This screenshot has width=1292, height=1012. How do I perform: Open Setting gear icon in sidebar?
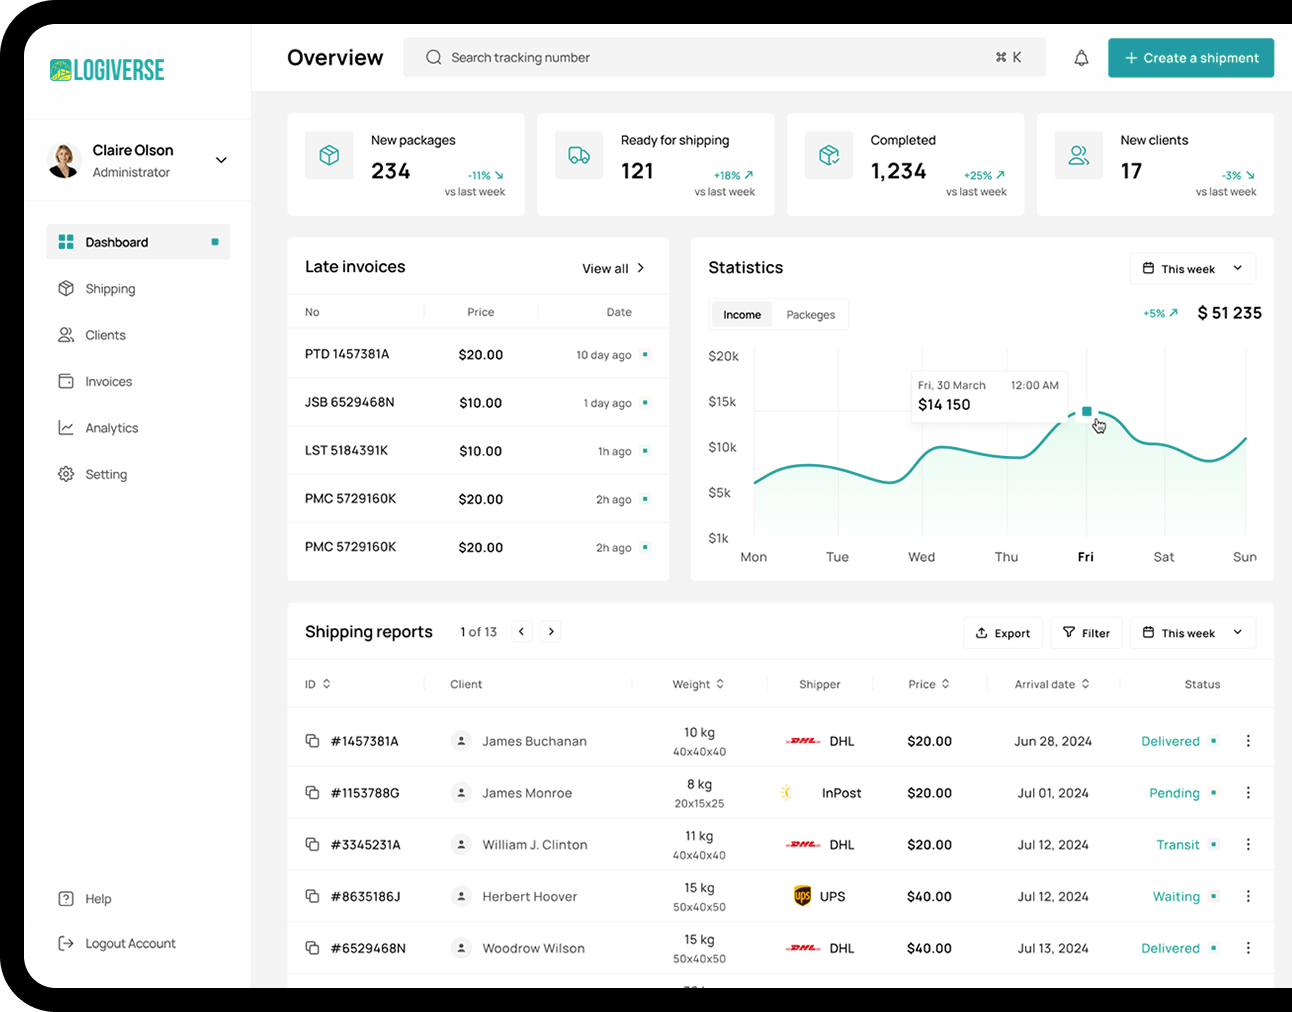tap(66, 474)
